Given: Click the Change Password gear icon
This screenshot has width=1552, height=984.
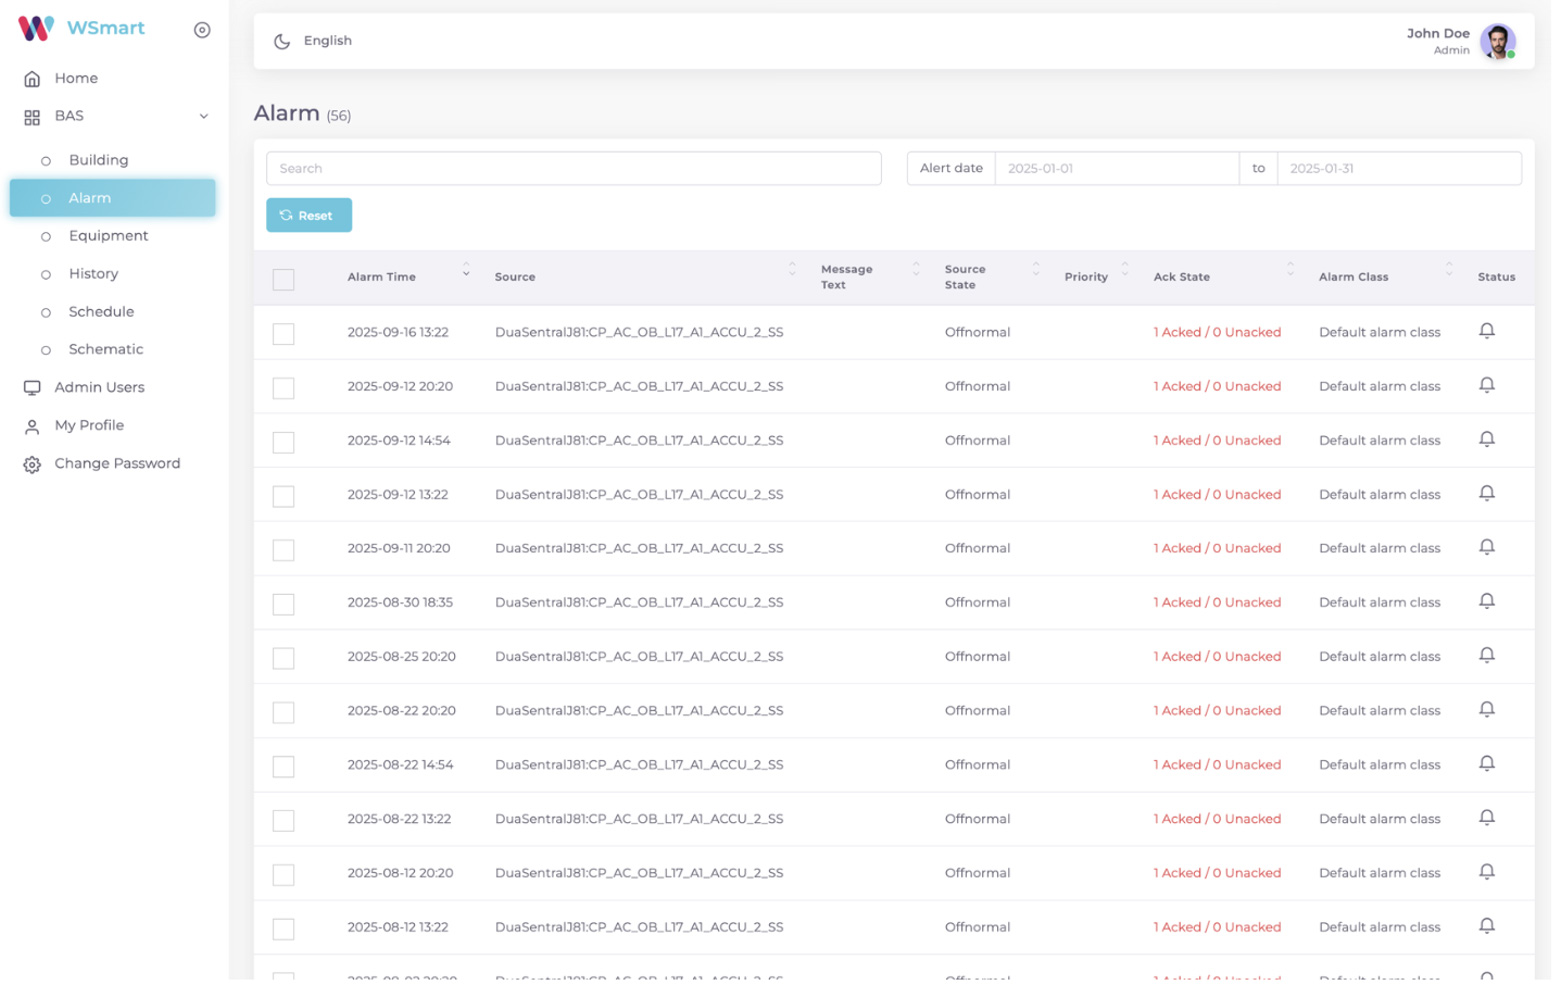Looking at the screenshot, I should [32, 464].
